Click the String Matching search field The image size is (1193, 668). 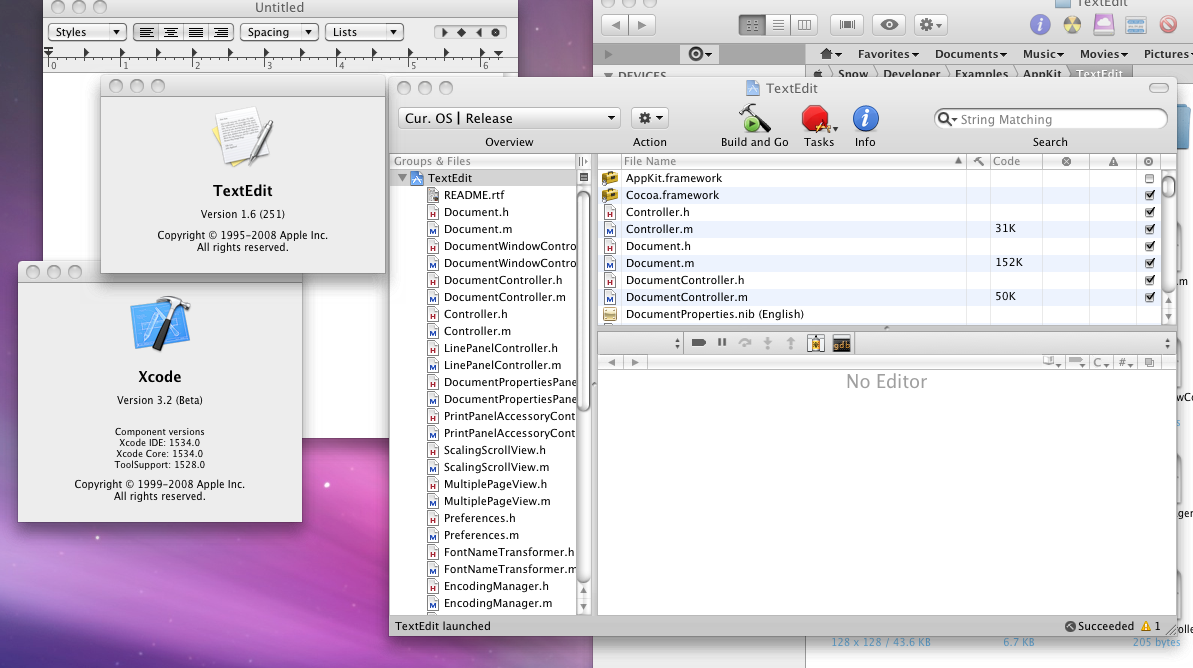coord(1050,119)
